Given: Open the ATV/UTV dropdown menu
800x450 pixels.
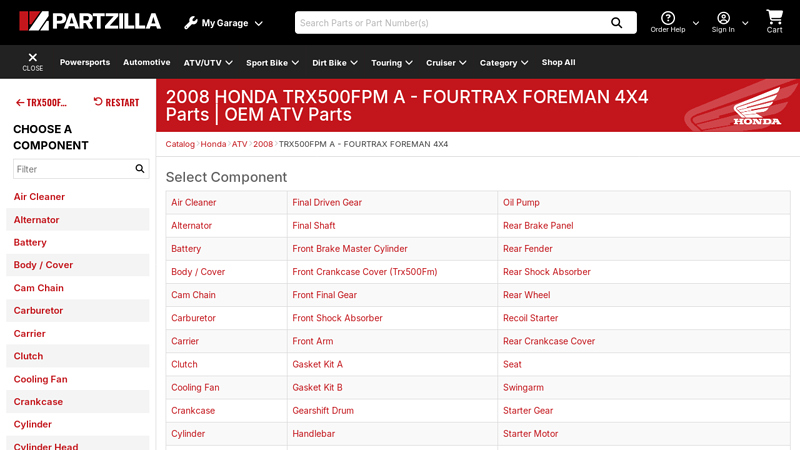Looking at the screenshot, I should [208, 63].
